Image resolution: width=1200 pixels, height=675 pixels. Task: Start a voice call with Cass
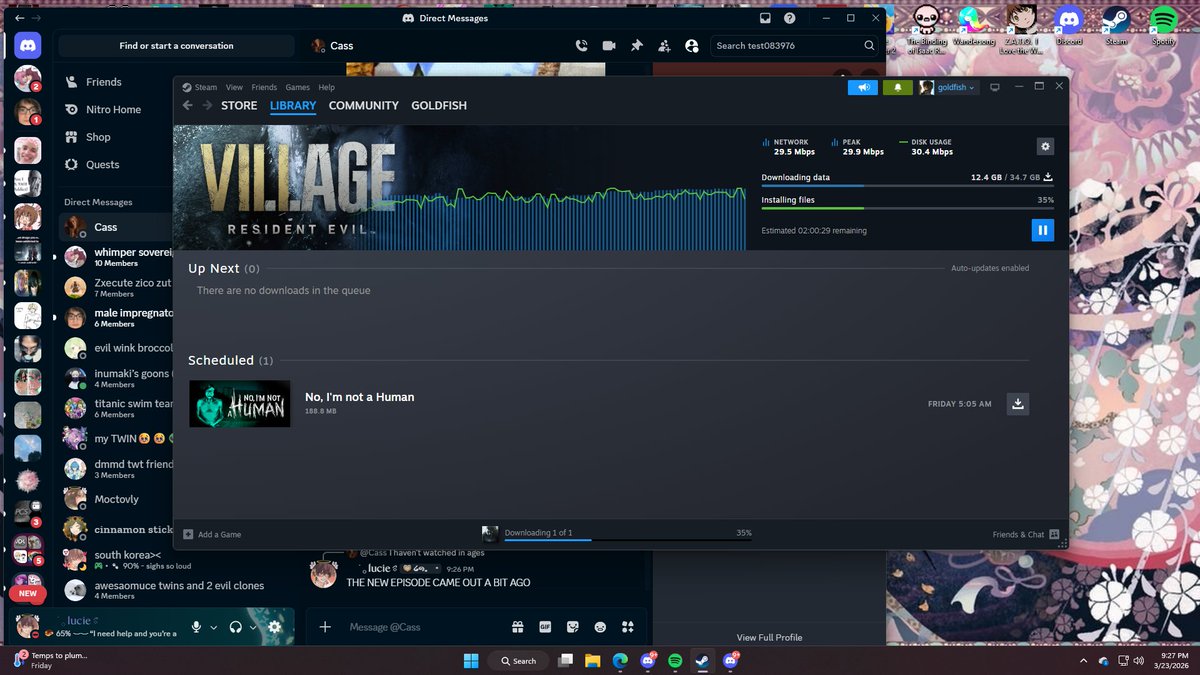[581, 46]
